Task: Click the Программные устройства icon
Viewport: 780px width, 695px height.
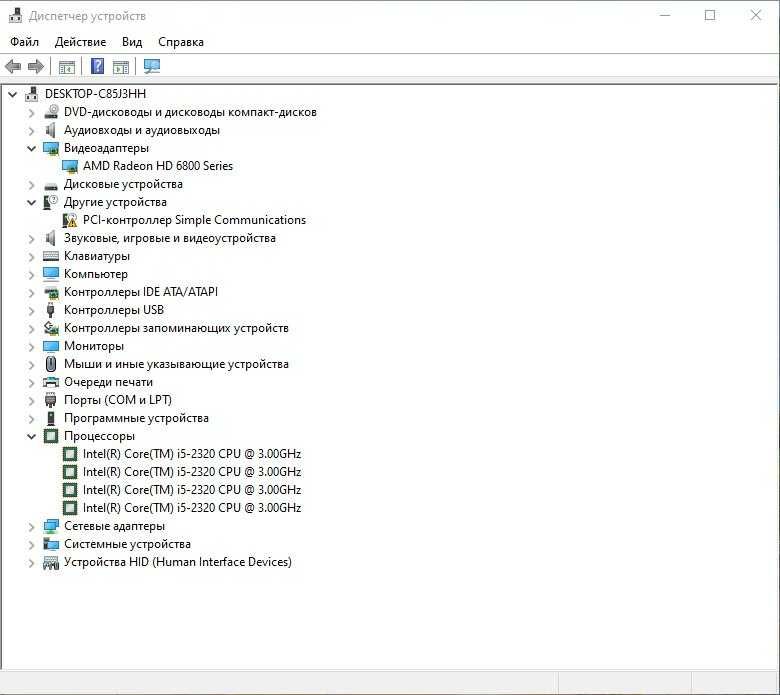Action: click(50, 418)
